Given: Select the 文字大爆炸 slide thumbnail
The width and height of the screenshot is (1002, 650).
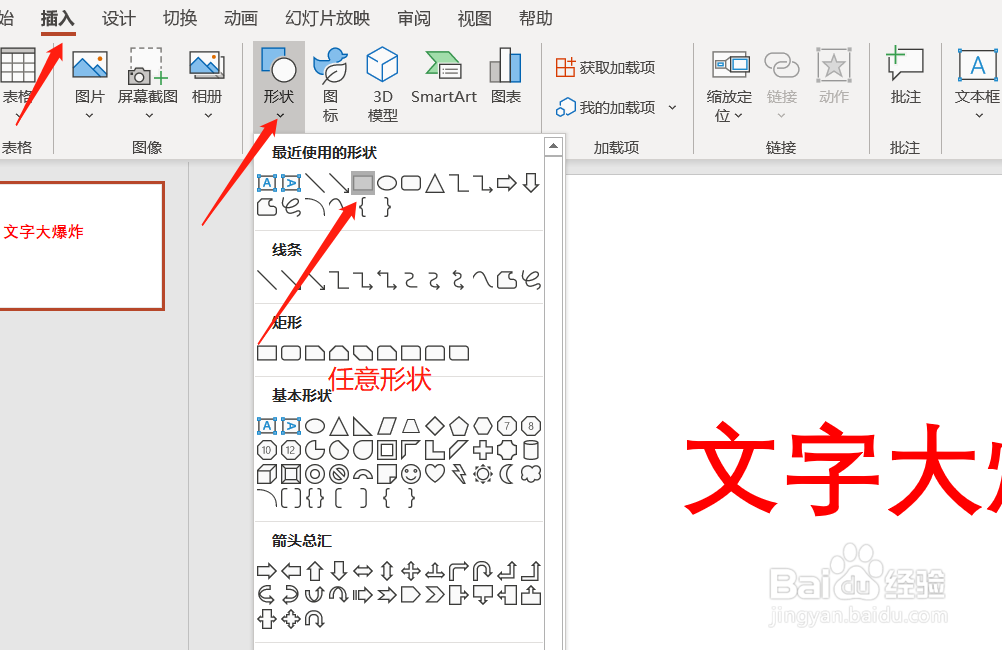Looking at the screenshot, I should pos(82,246).
